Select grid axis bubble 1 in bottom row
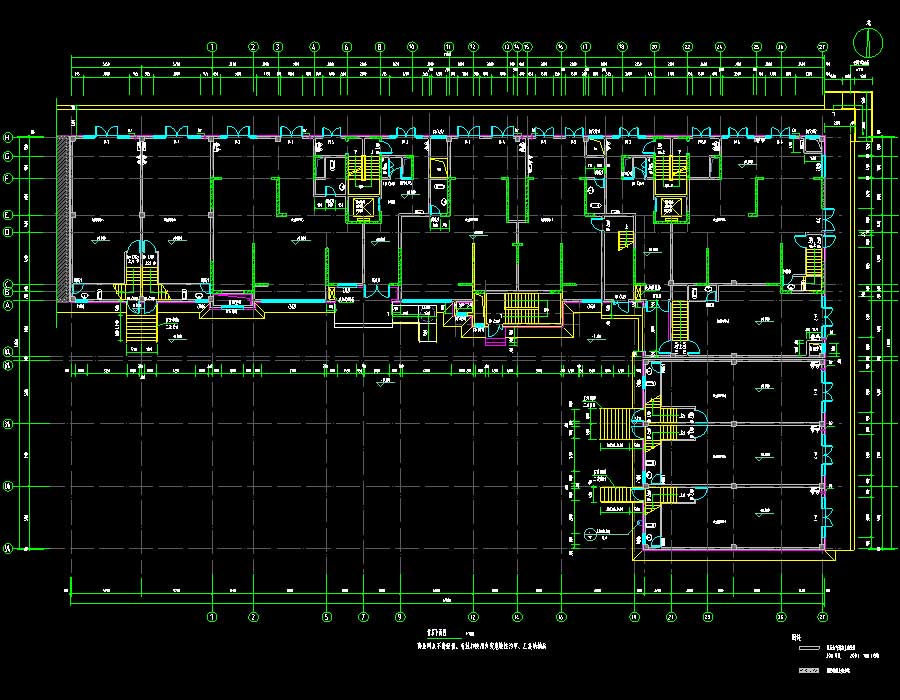 tap(212, 616)
